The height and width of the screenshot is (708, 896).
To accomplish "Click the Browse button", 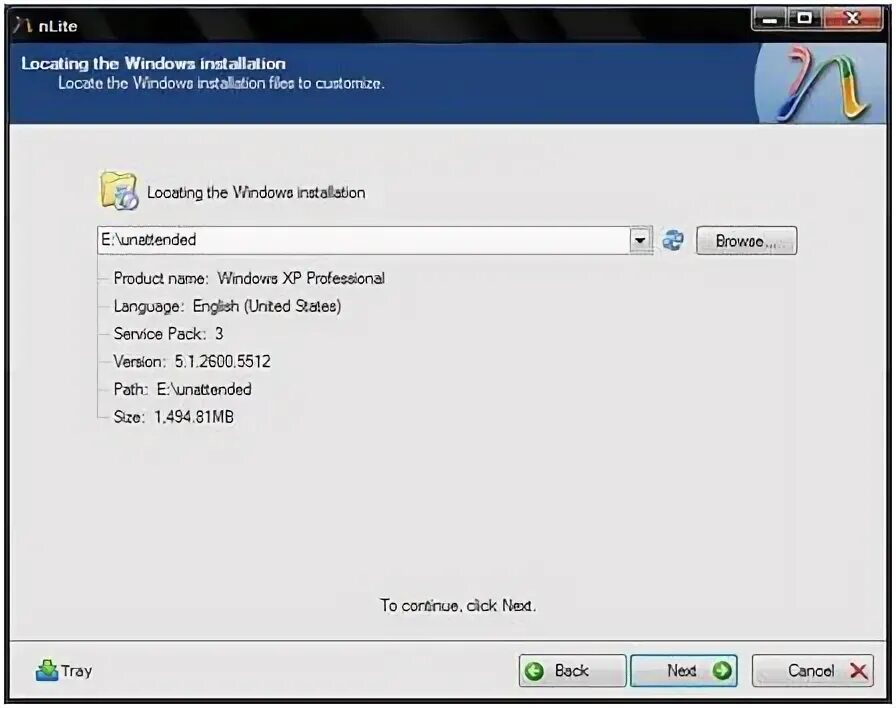I will coord(746,241).
